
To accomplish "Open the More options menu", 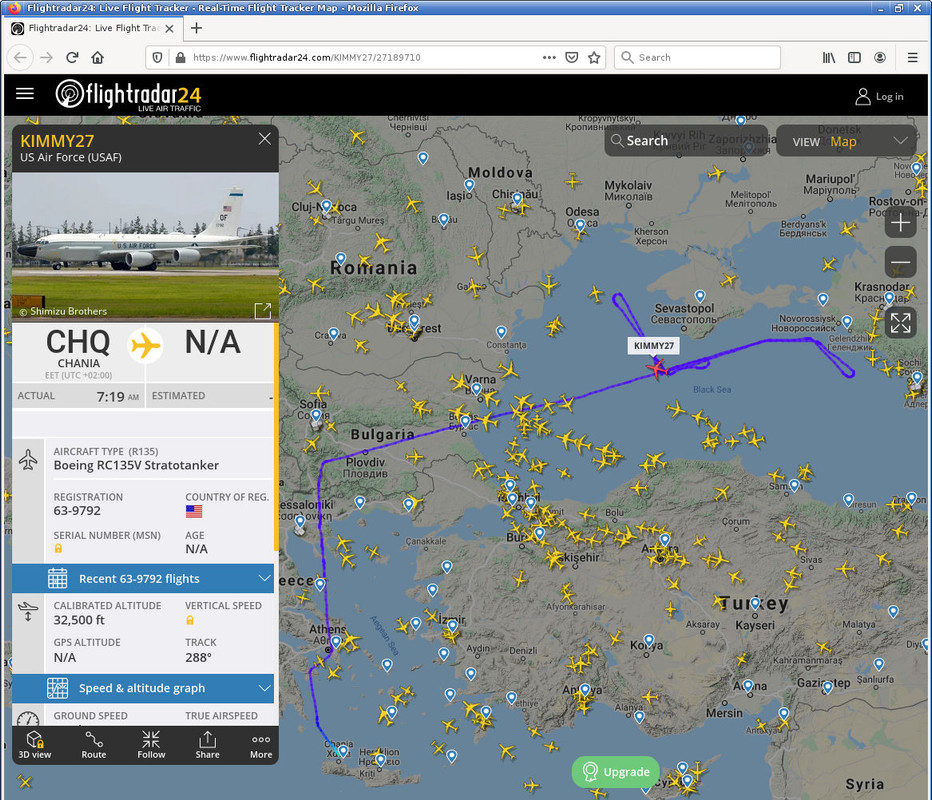I will (261, 745).
